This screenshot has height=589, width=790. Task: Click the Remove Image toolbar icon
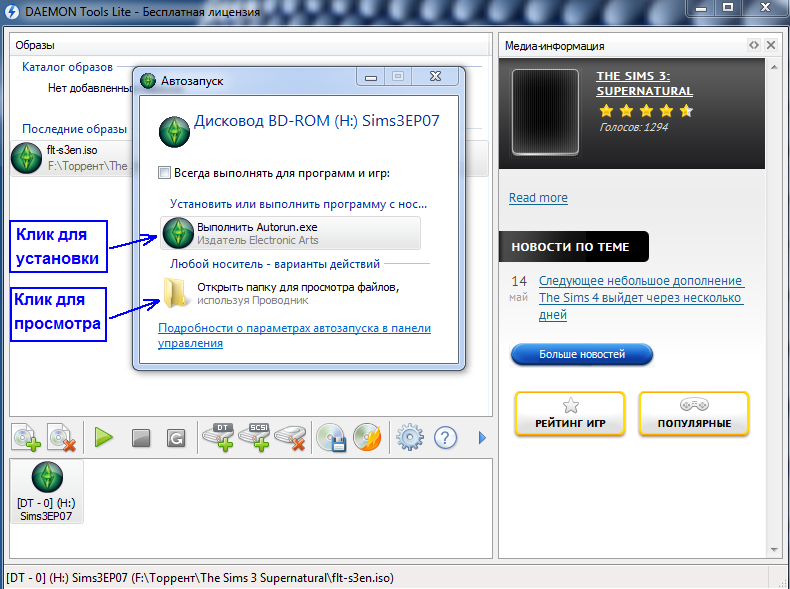pyautogui.click(x=62, y=438)
